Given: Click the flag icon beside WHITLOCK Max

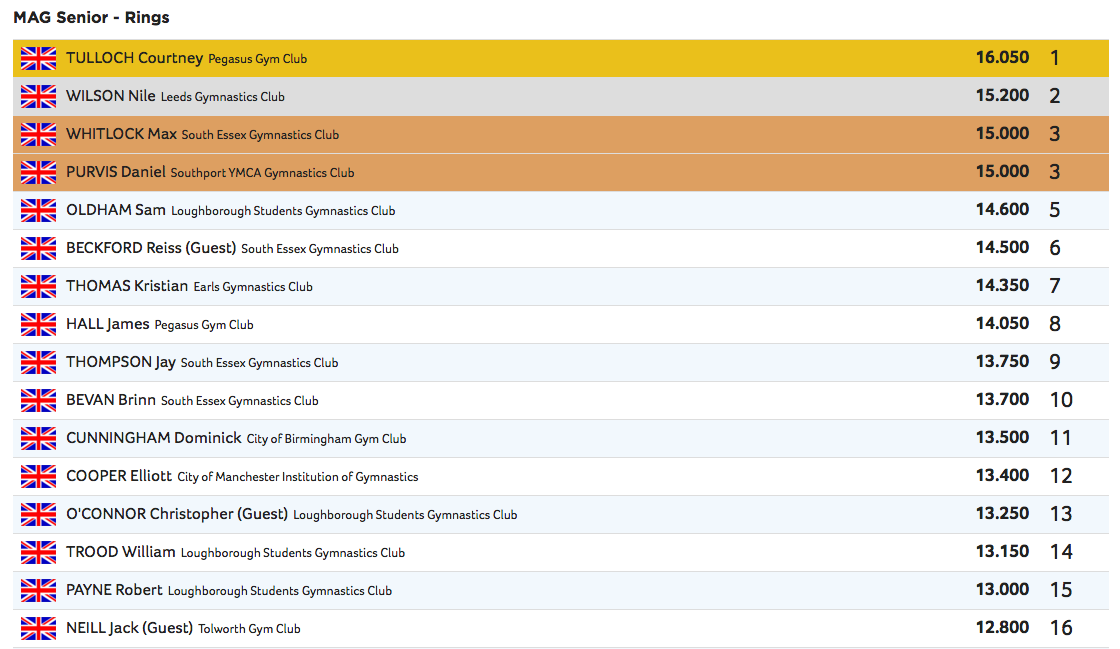Looking at the screenshot, I should (38, 134).
